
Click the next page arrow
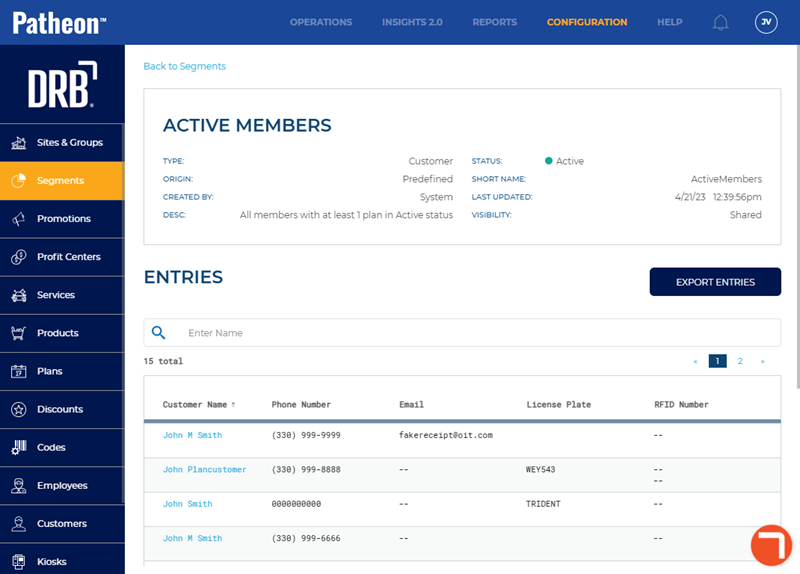[762, 361]
